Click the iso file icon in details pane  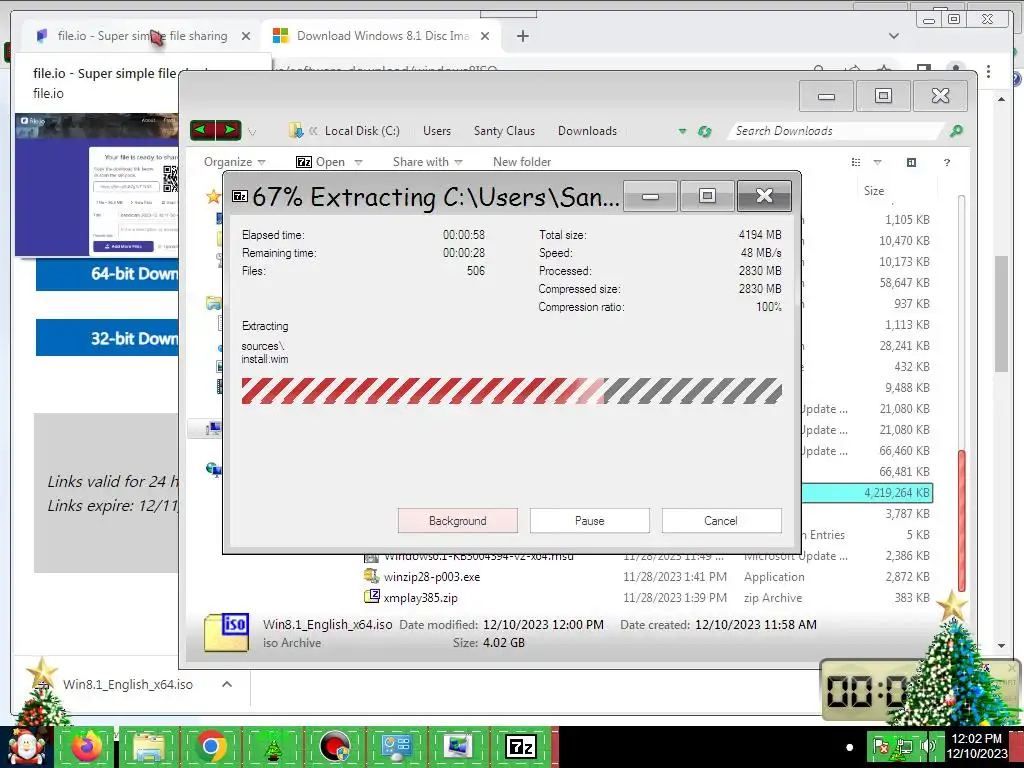pos(227,632)
